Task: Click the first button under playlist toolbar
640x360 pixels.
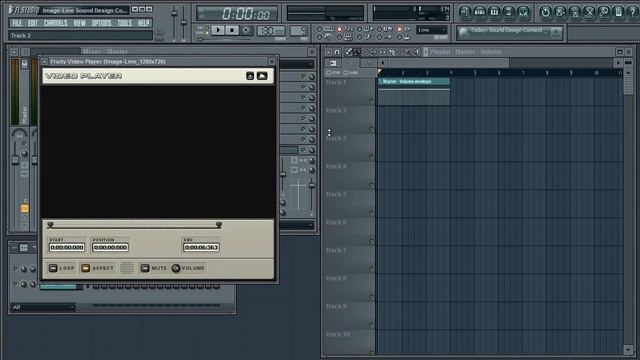Action: 333,63
